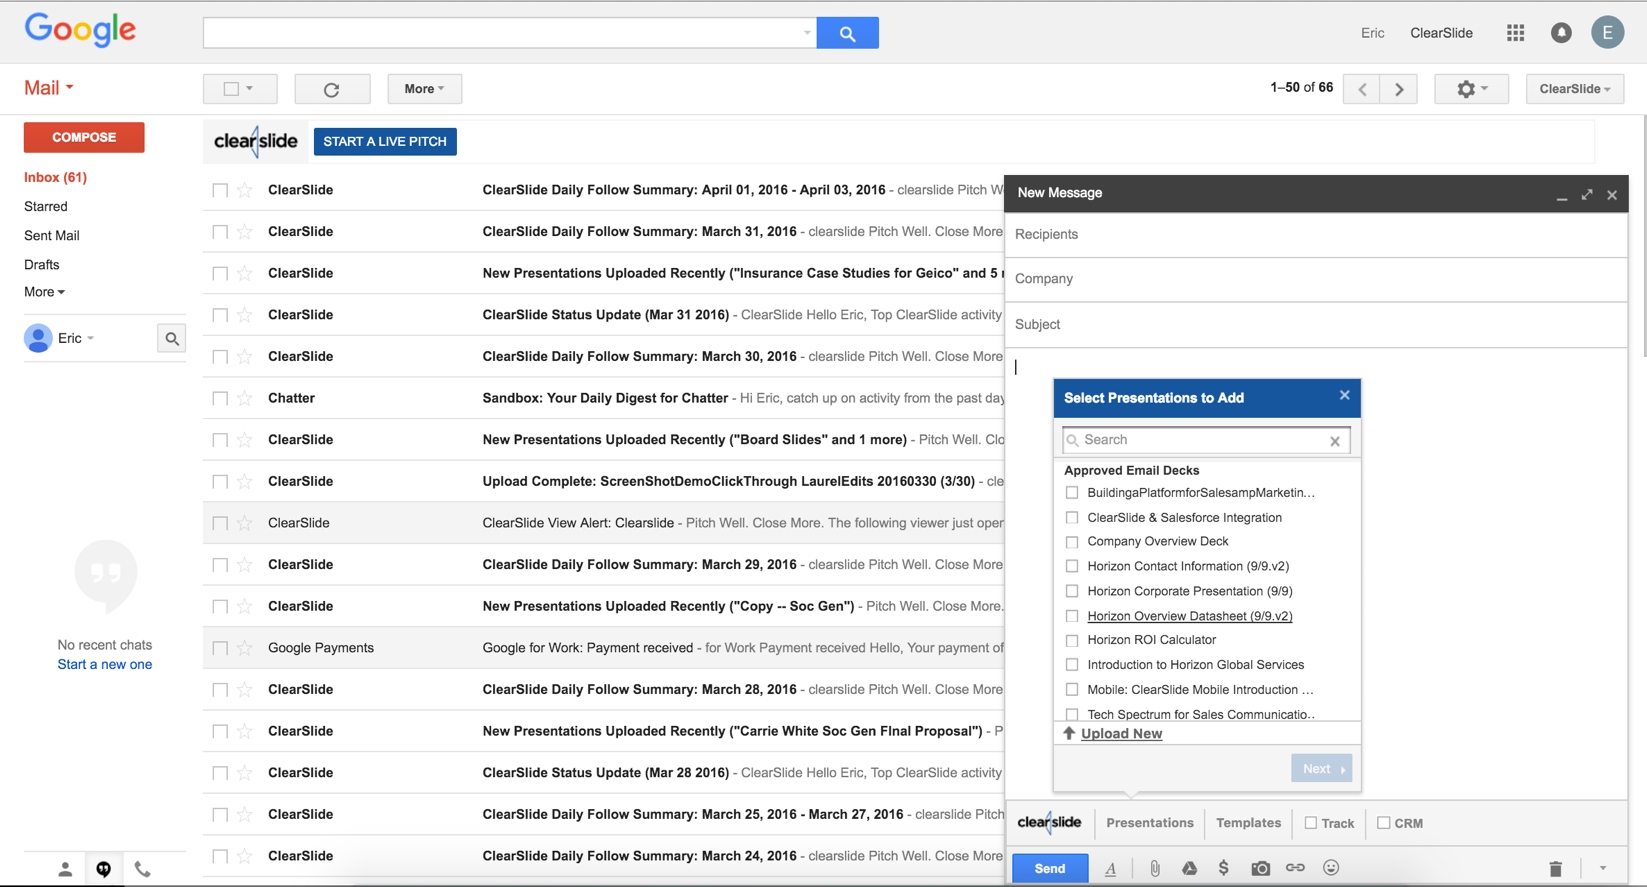Open search options arrow

coord(807,33)
